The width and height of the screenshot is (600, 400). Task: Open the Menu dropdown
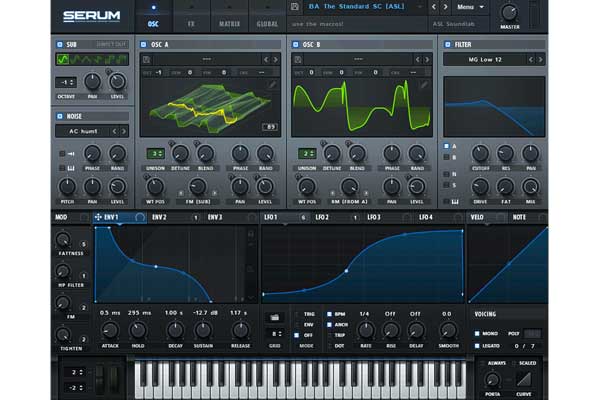[470, 7]
